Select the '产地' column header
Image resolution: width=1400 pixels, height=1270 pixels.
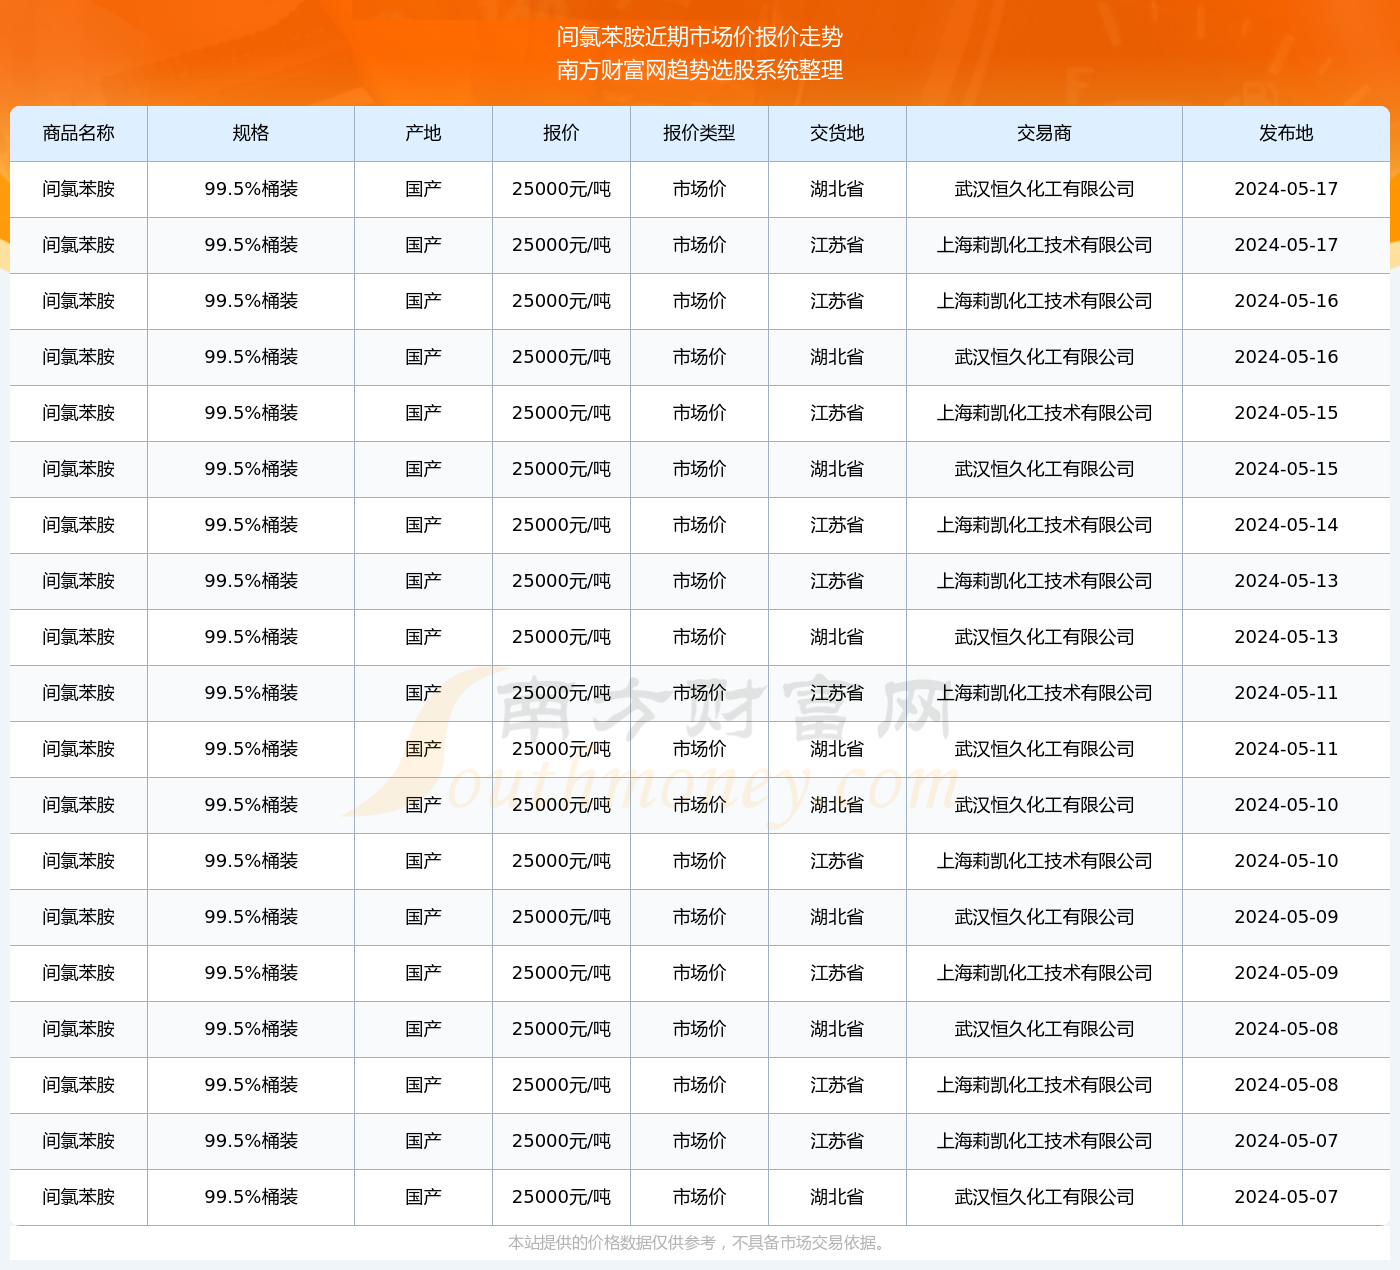(424, 133)
